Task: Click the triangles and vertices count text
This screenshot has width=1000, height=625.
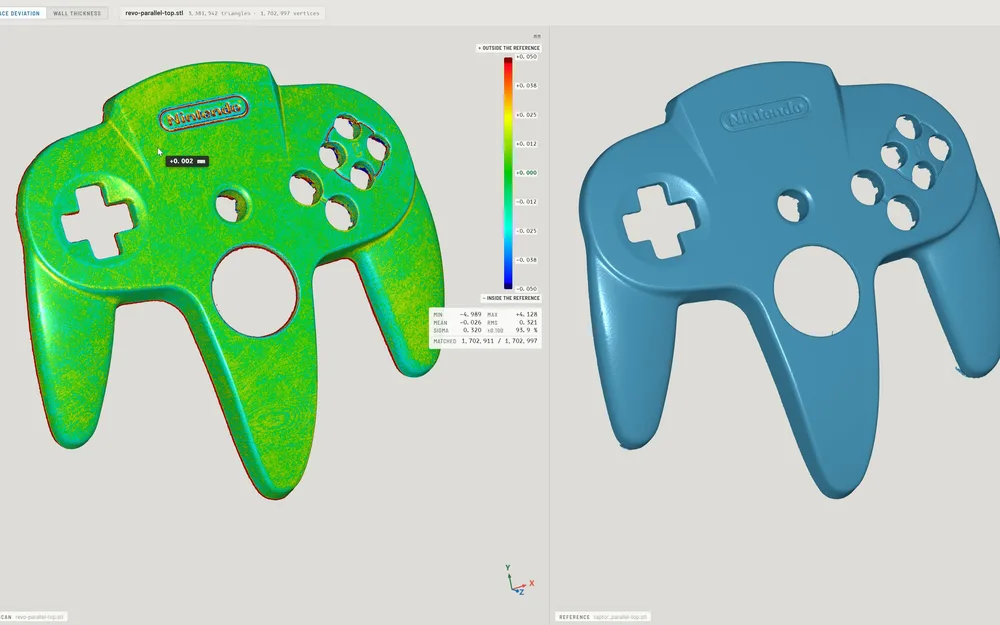Action: pyautogui.click(x=254, y=13)
